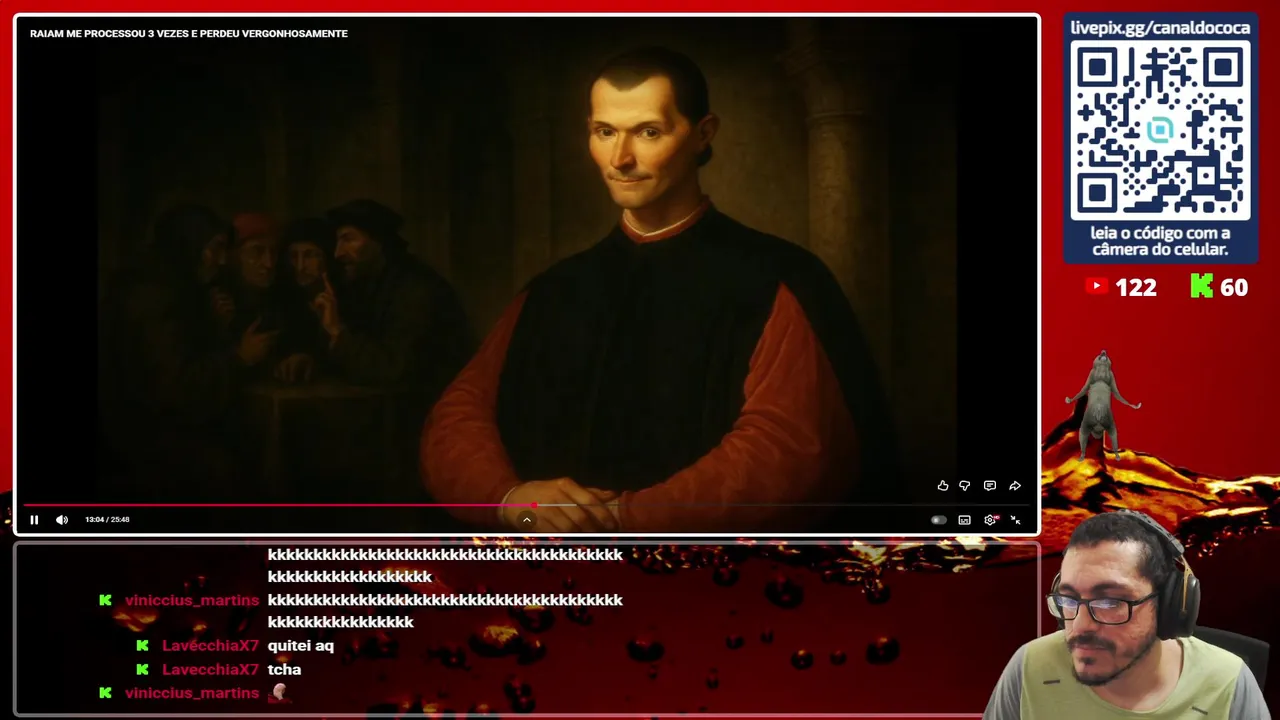
Task: Click the YouTube viewer count icon
Action: point(1097,287)
